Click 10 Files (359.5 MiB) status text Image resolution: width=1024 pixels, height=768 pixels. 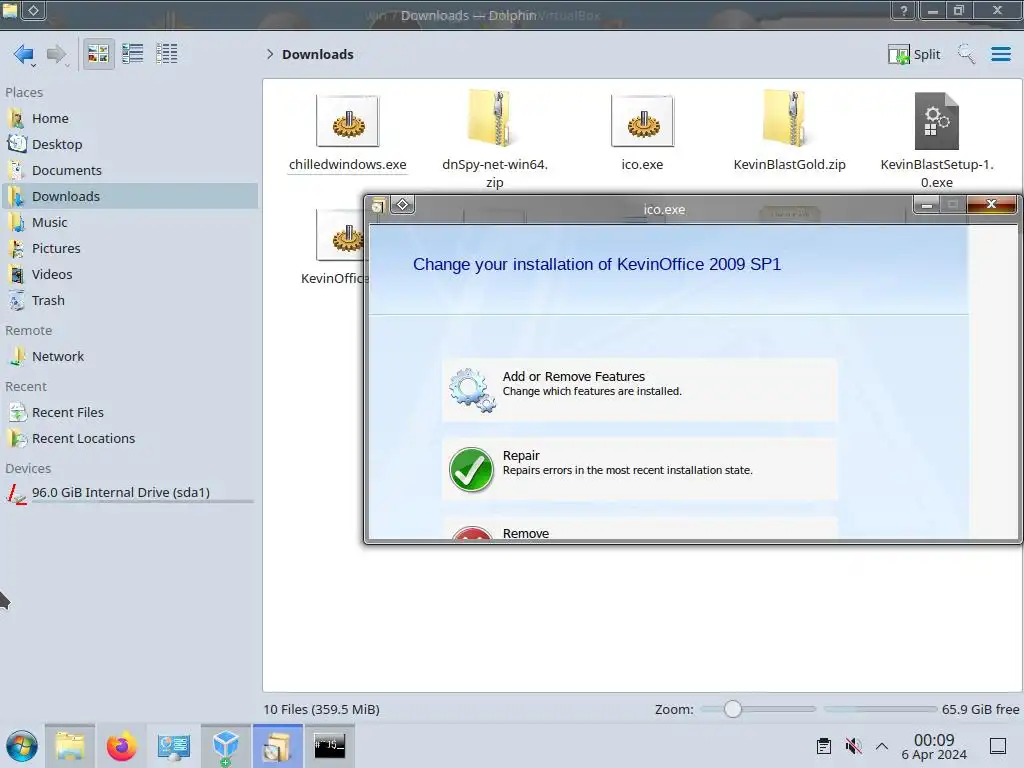click(x=321, y=709)
